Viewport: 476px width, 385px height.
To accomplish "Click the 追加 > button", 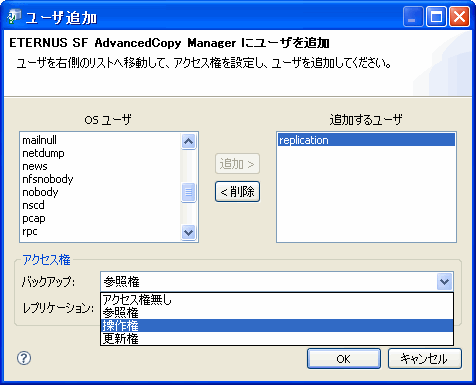I will tap(237, 164).
